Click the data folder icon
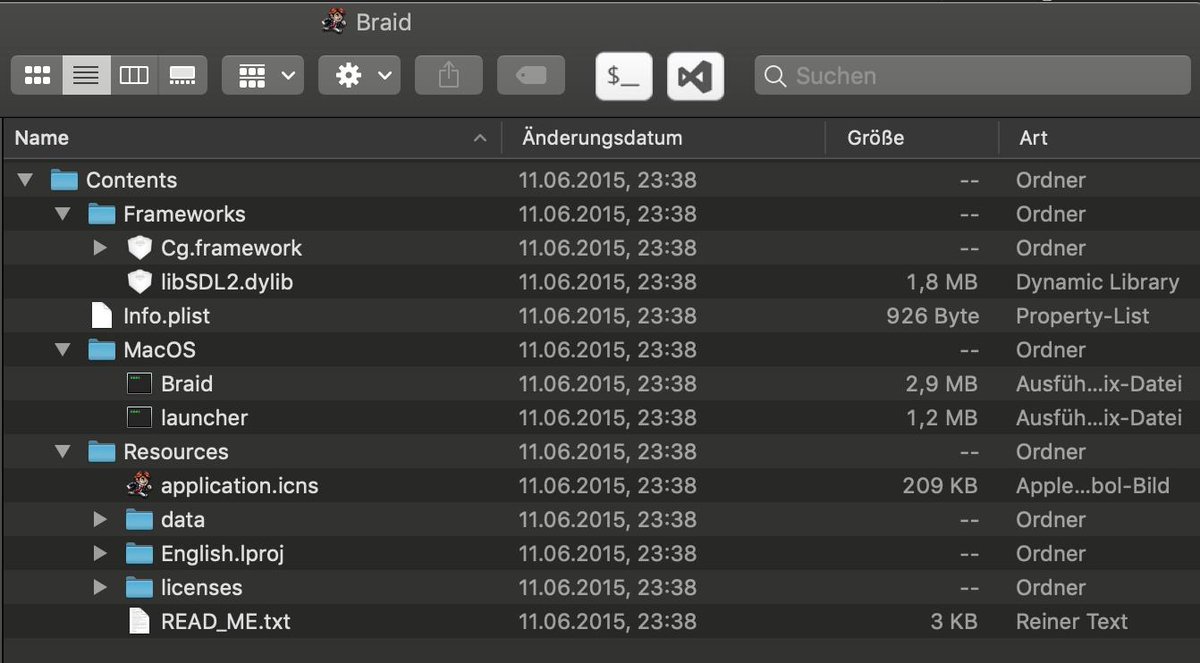Viewport: 1200px width, 663px height. click(x=139, y=520)
